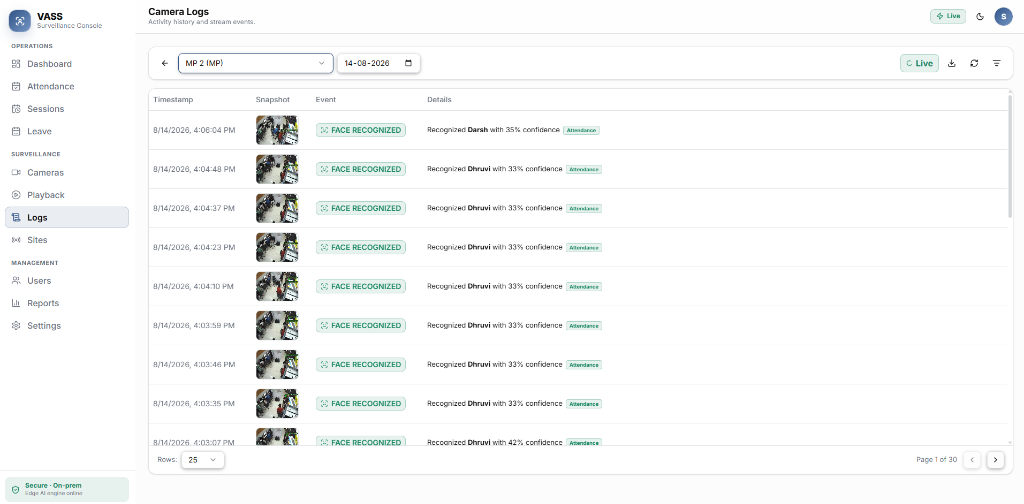Open the Dashboard page

[67, 64]
